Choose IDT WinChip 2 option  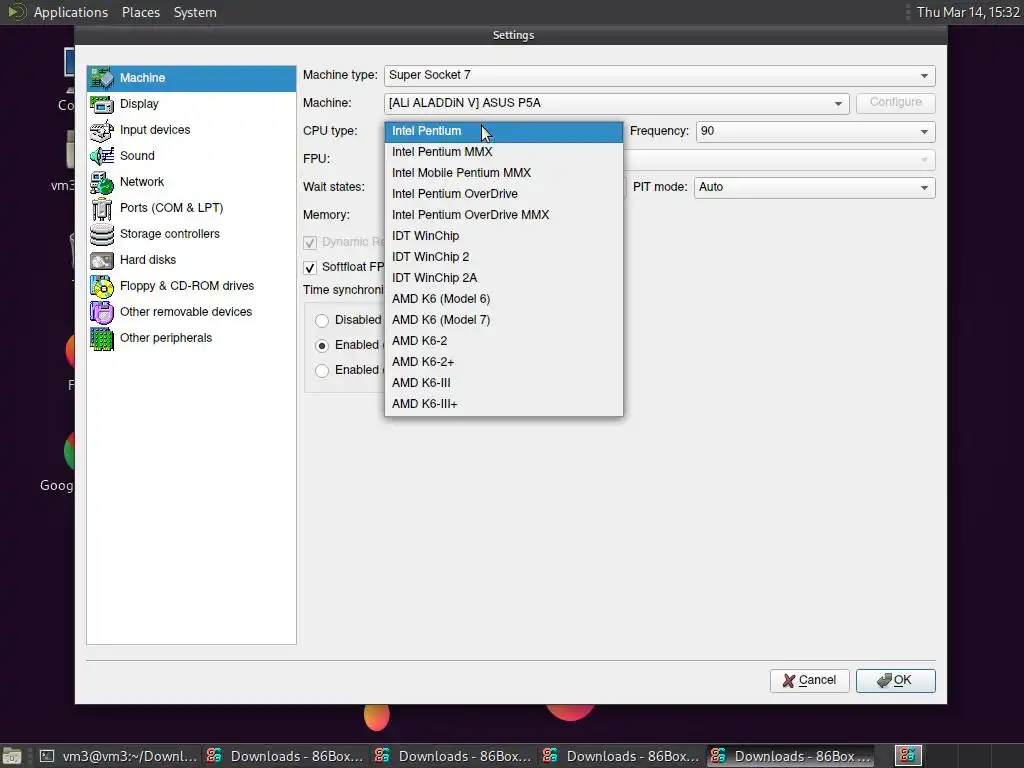click(x=504, y=257)
